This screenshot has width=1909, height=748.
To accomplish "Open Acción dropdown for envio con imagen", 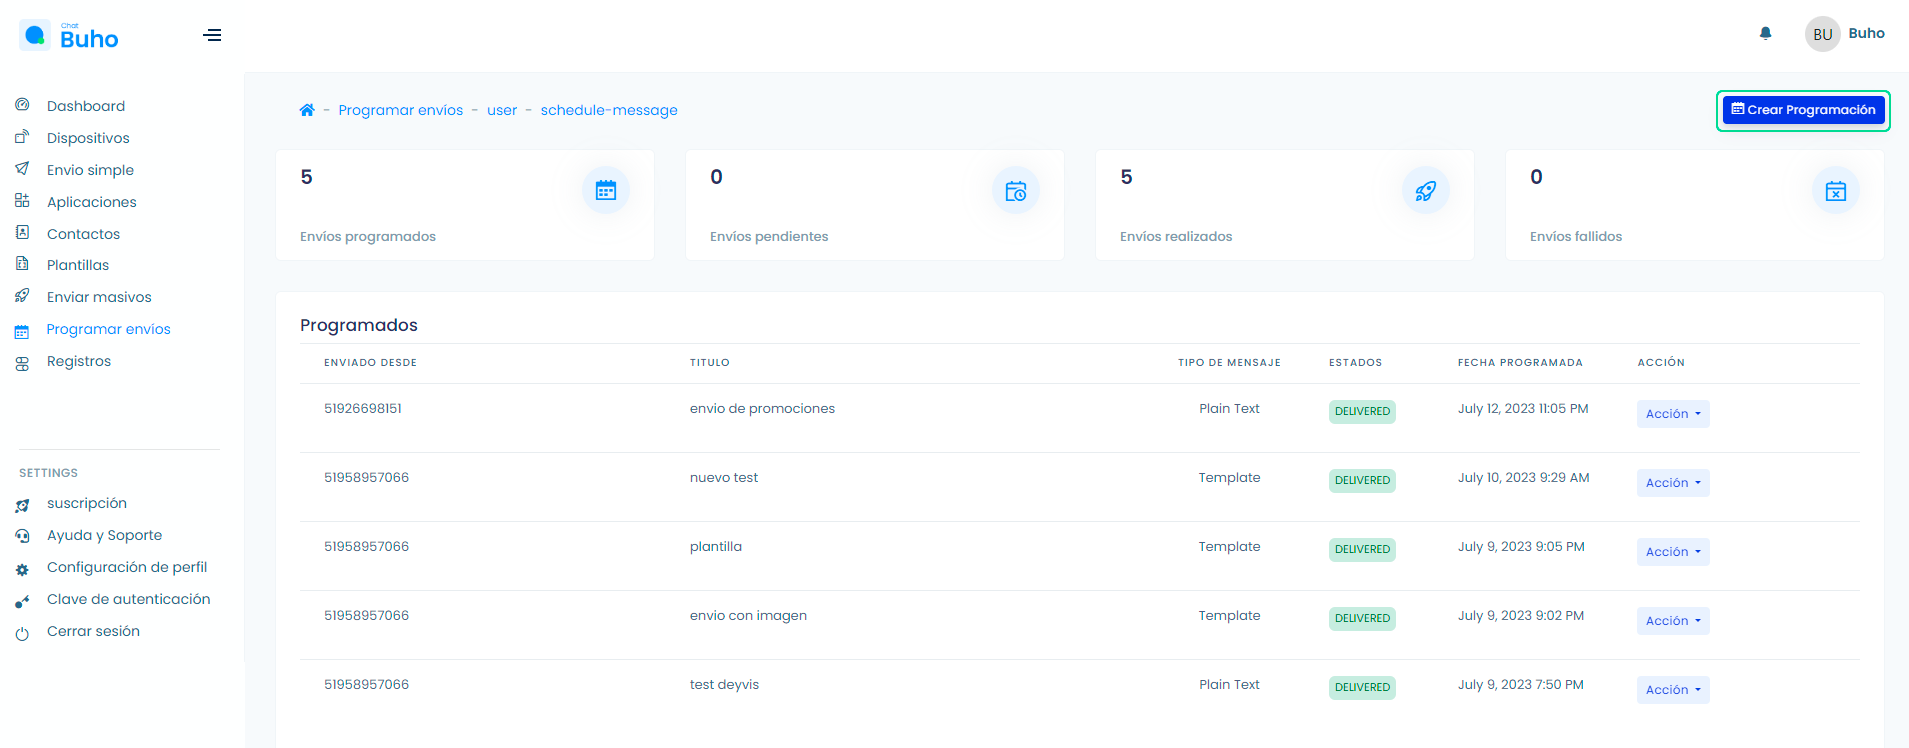I will click(x=1673, y=621).
